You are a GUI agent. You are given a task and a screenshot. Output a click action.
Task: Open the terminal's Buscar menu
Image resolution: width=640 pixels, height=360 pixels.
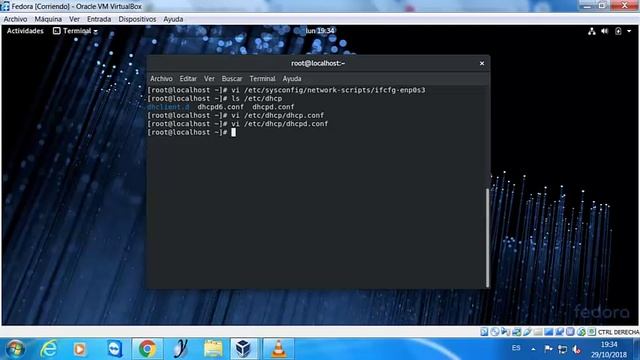(232, 79)
